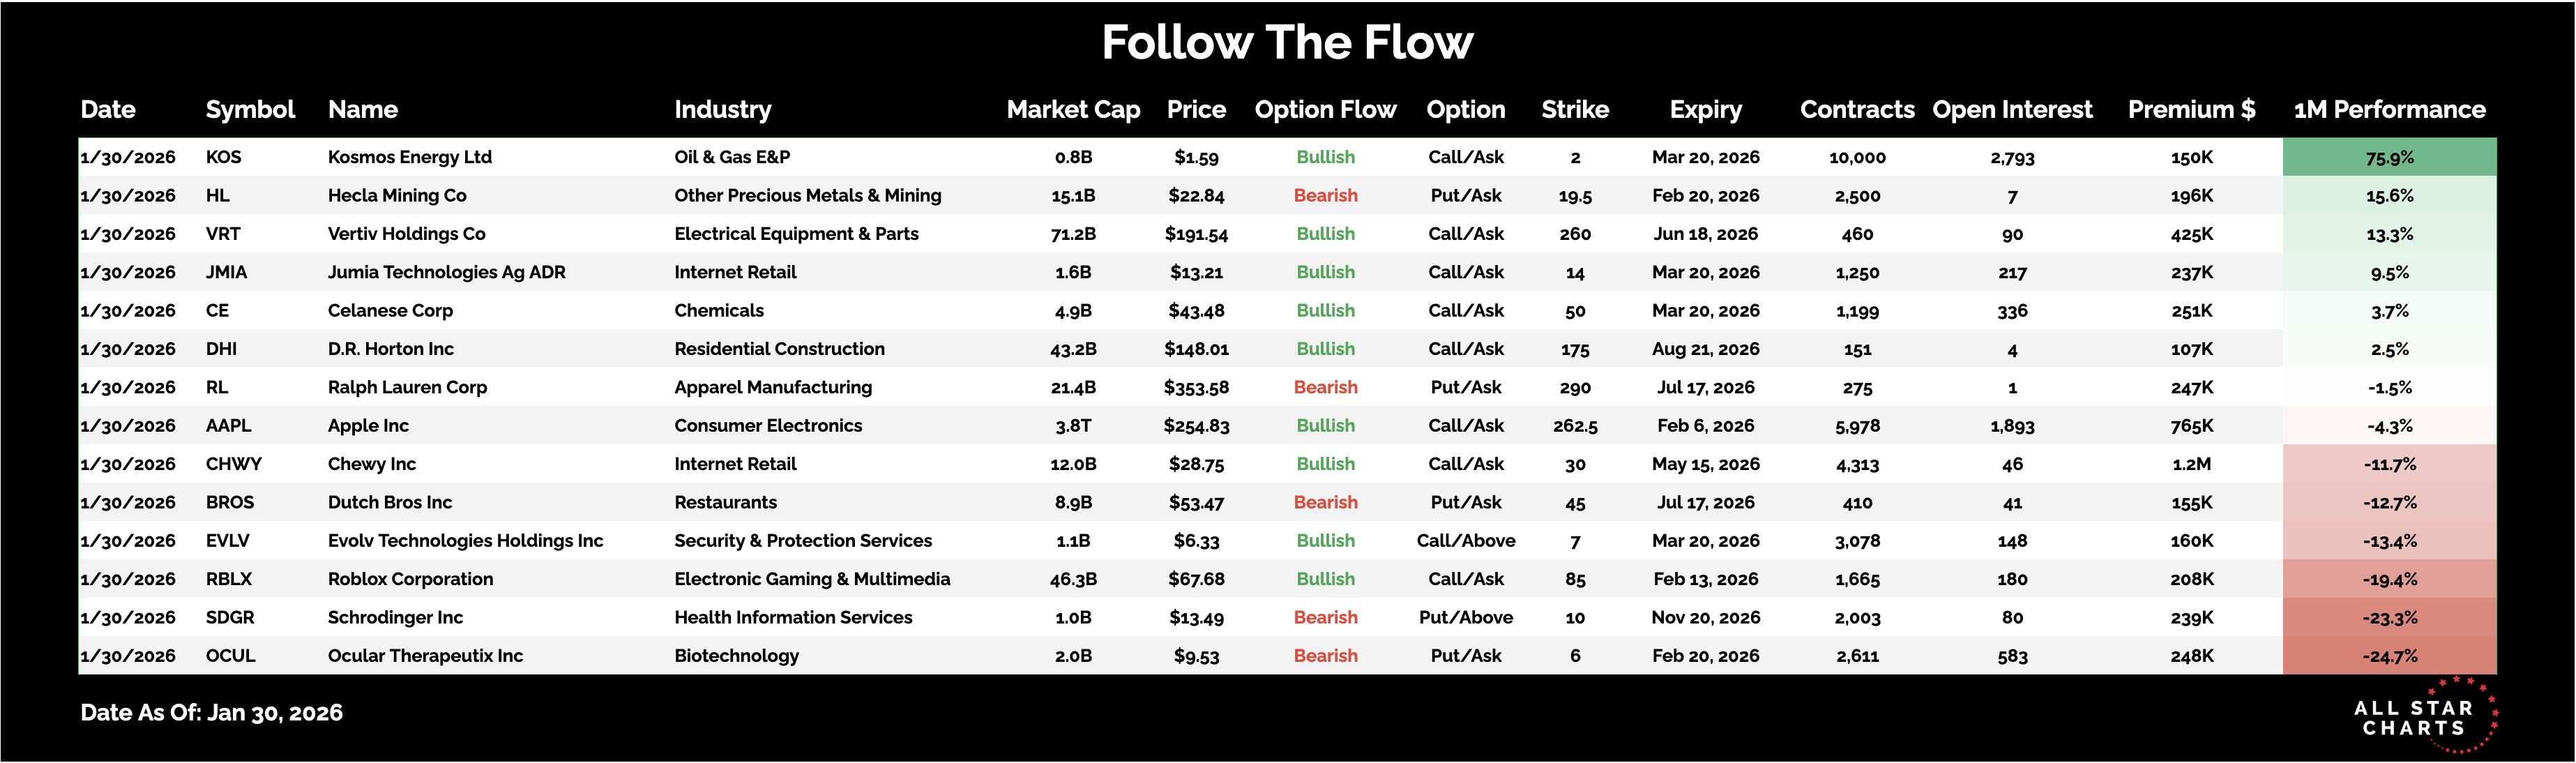Click the 1M Performance column header
This screenshot has height=763, width=2576.
[2389, 110]
